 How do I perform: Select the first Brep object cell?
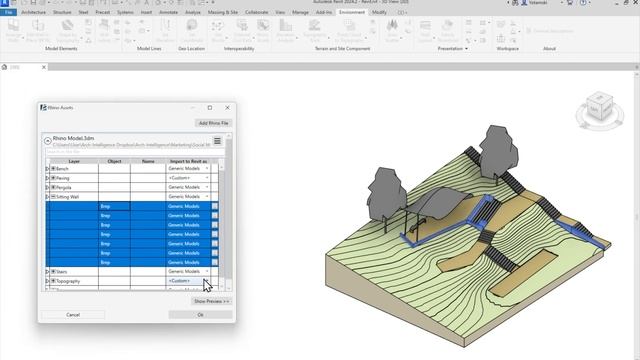click(x=114, y=207)
